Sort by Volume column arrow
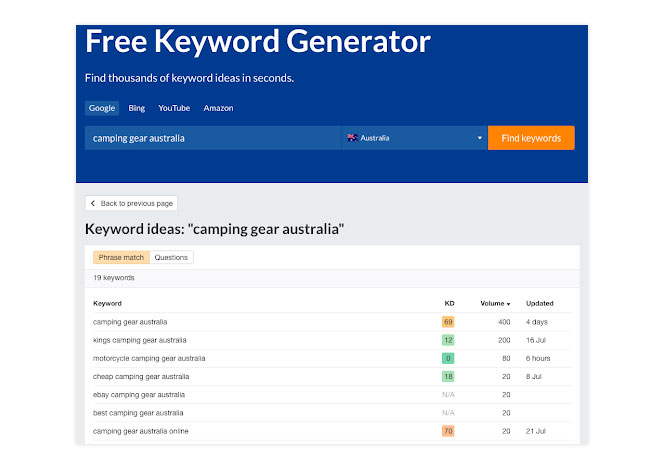The image size is (665, 473). tap(509, 304)
